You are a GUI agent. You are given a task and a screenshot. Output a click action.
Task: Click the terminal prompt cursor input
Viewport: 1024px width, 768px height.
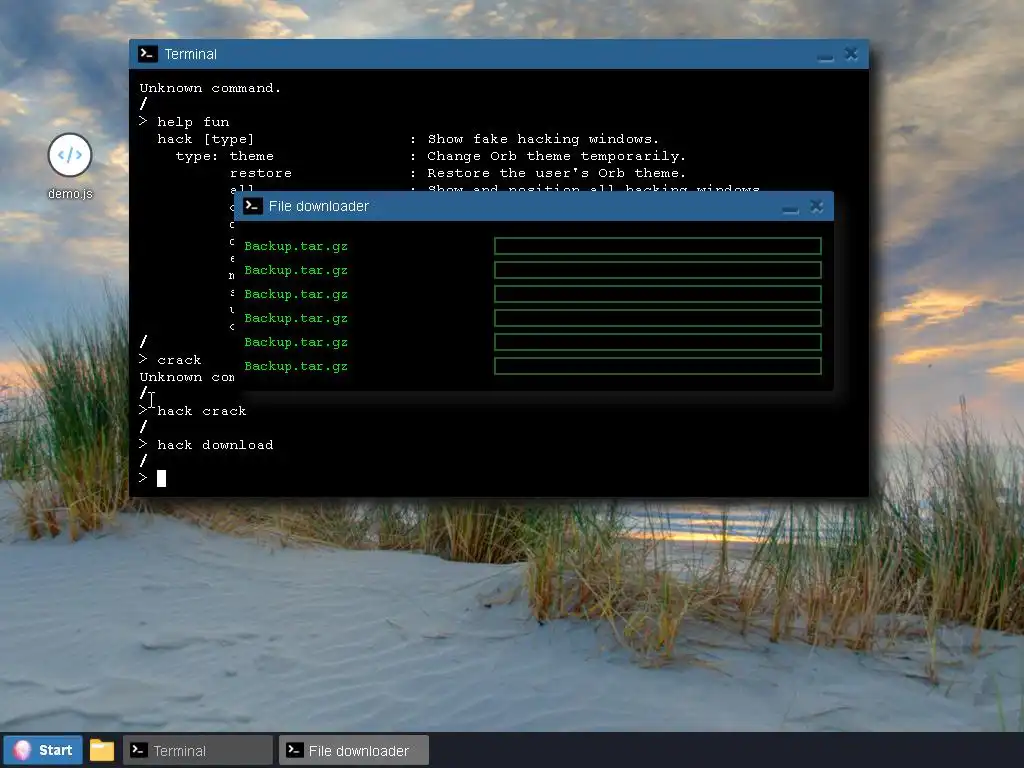click(x=161, y=479)
